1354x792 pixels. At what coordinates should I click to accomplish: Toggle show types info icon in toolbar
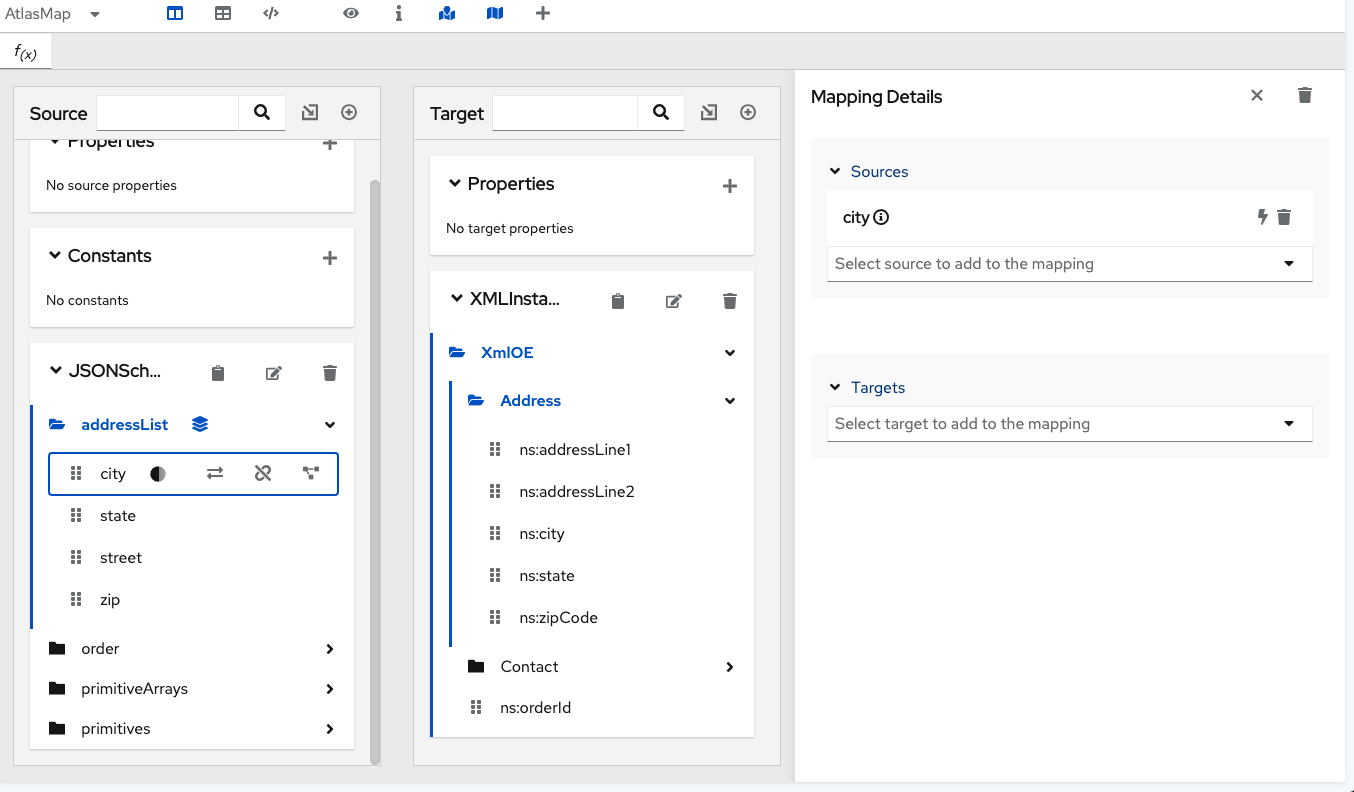pyautogui.click(x=399, y=14)
